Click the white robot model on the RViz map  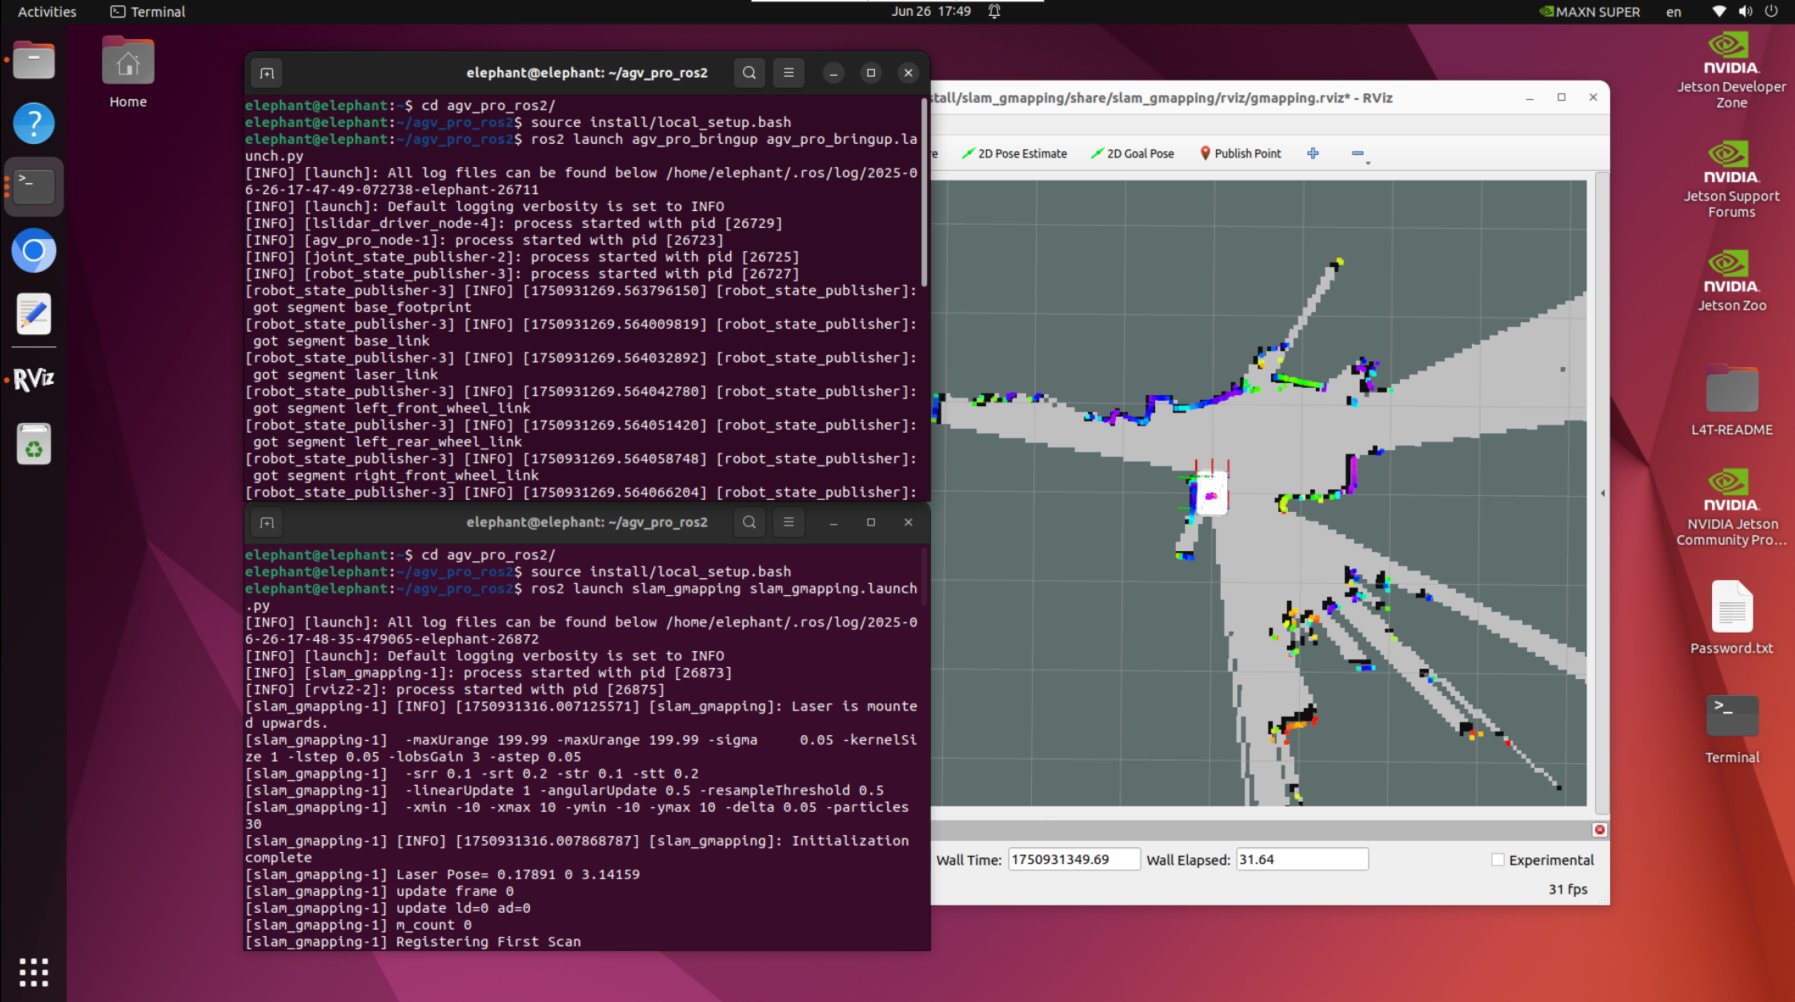pos(1210,493)
